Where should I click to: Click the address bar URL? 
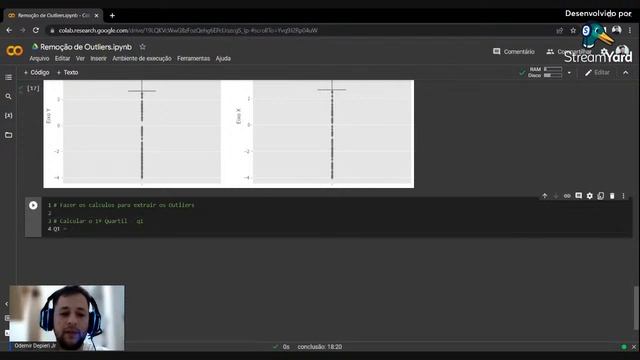pyautogui.click(x=188, y=30)
